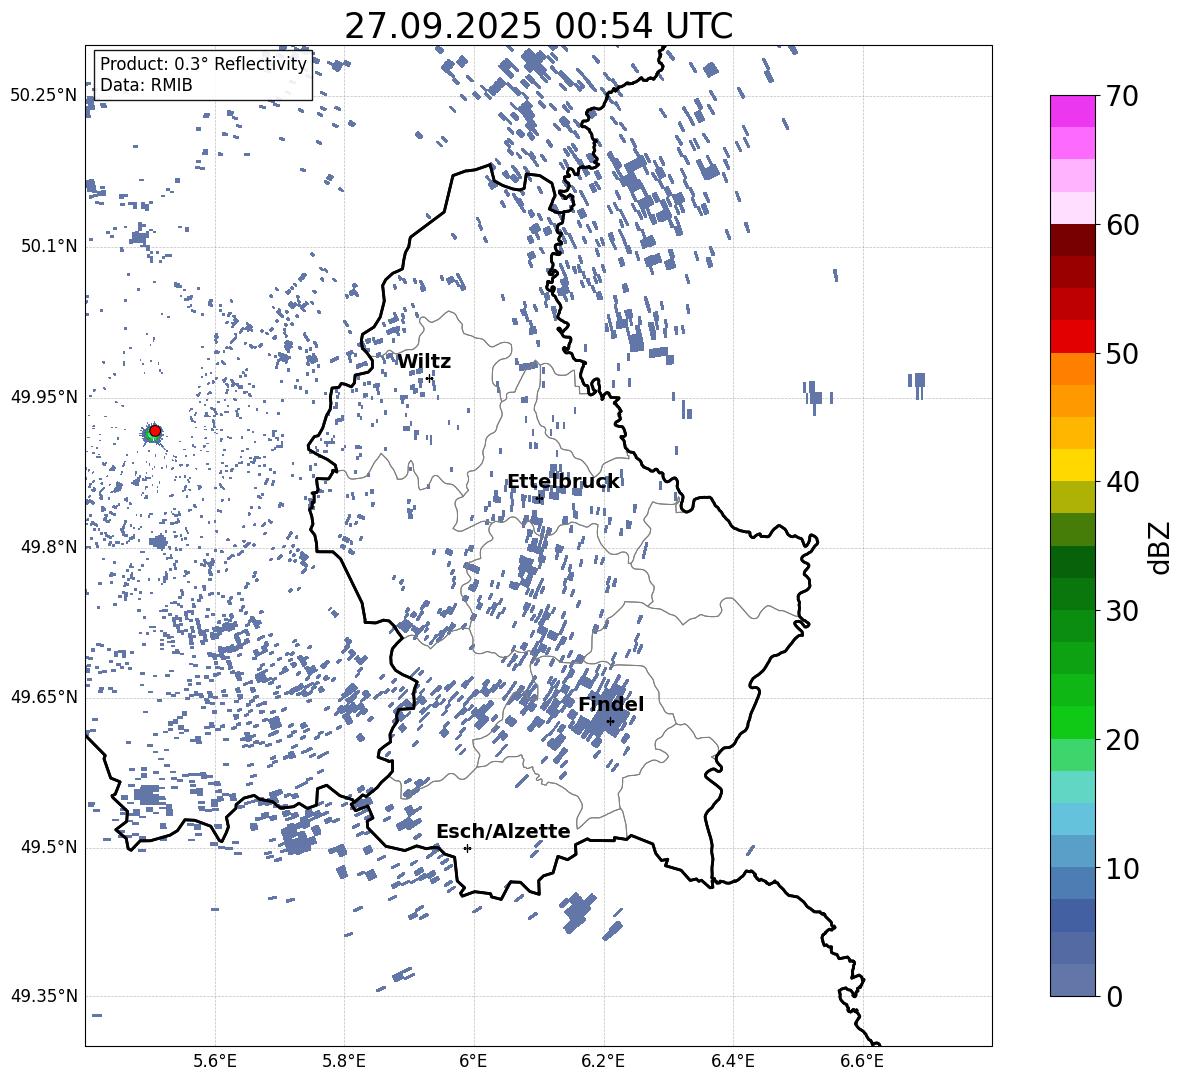Pick the bright red swatch just above 50 dBZ
This screenshot has width=1184, height=1081.
tap(1072, 336)
